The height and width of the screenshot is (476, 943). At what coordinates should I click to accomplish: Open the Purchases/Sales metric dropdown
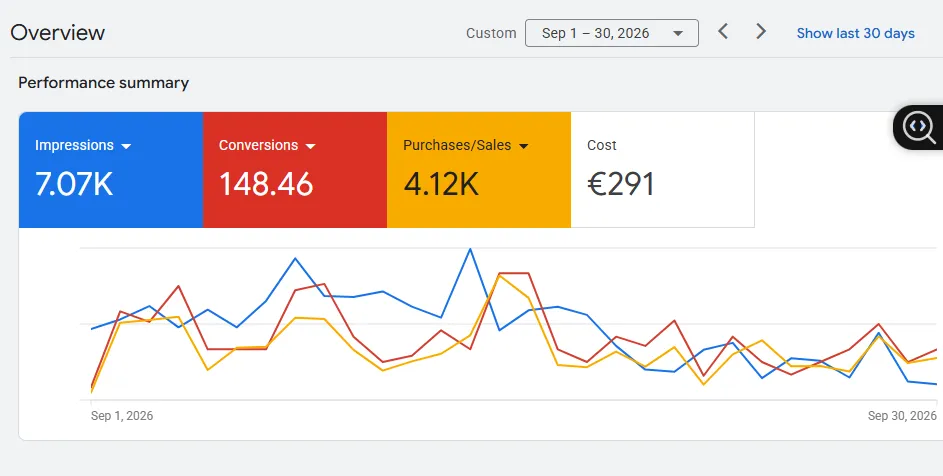465,145
